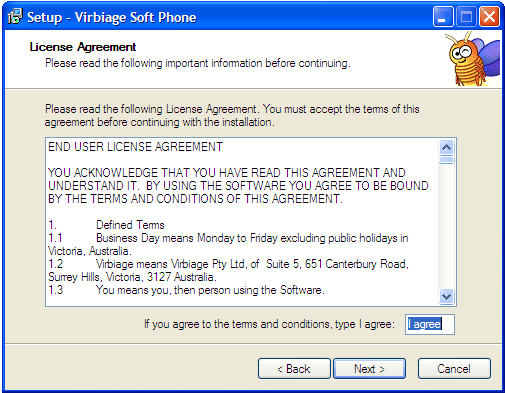Go back with the < Back button
The image size is (505, 393).
(294, 369)
